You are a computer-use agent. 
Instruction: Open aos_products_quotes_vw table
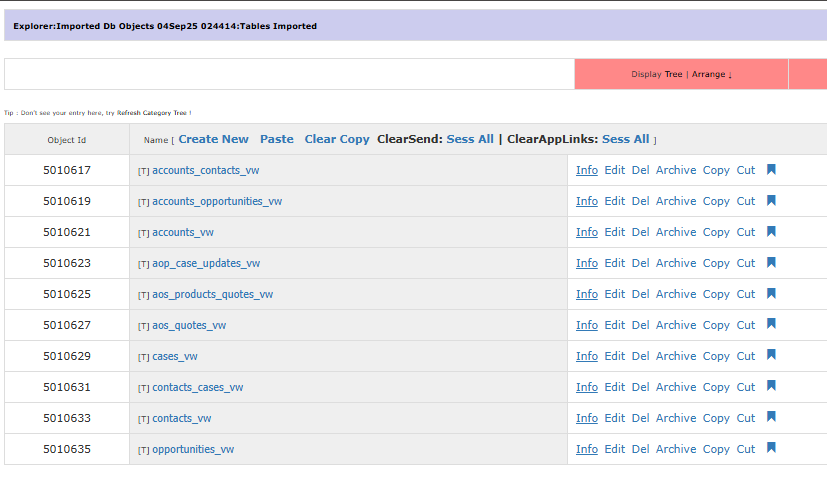point(213,294)
